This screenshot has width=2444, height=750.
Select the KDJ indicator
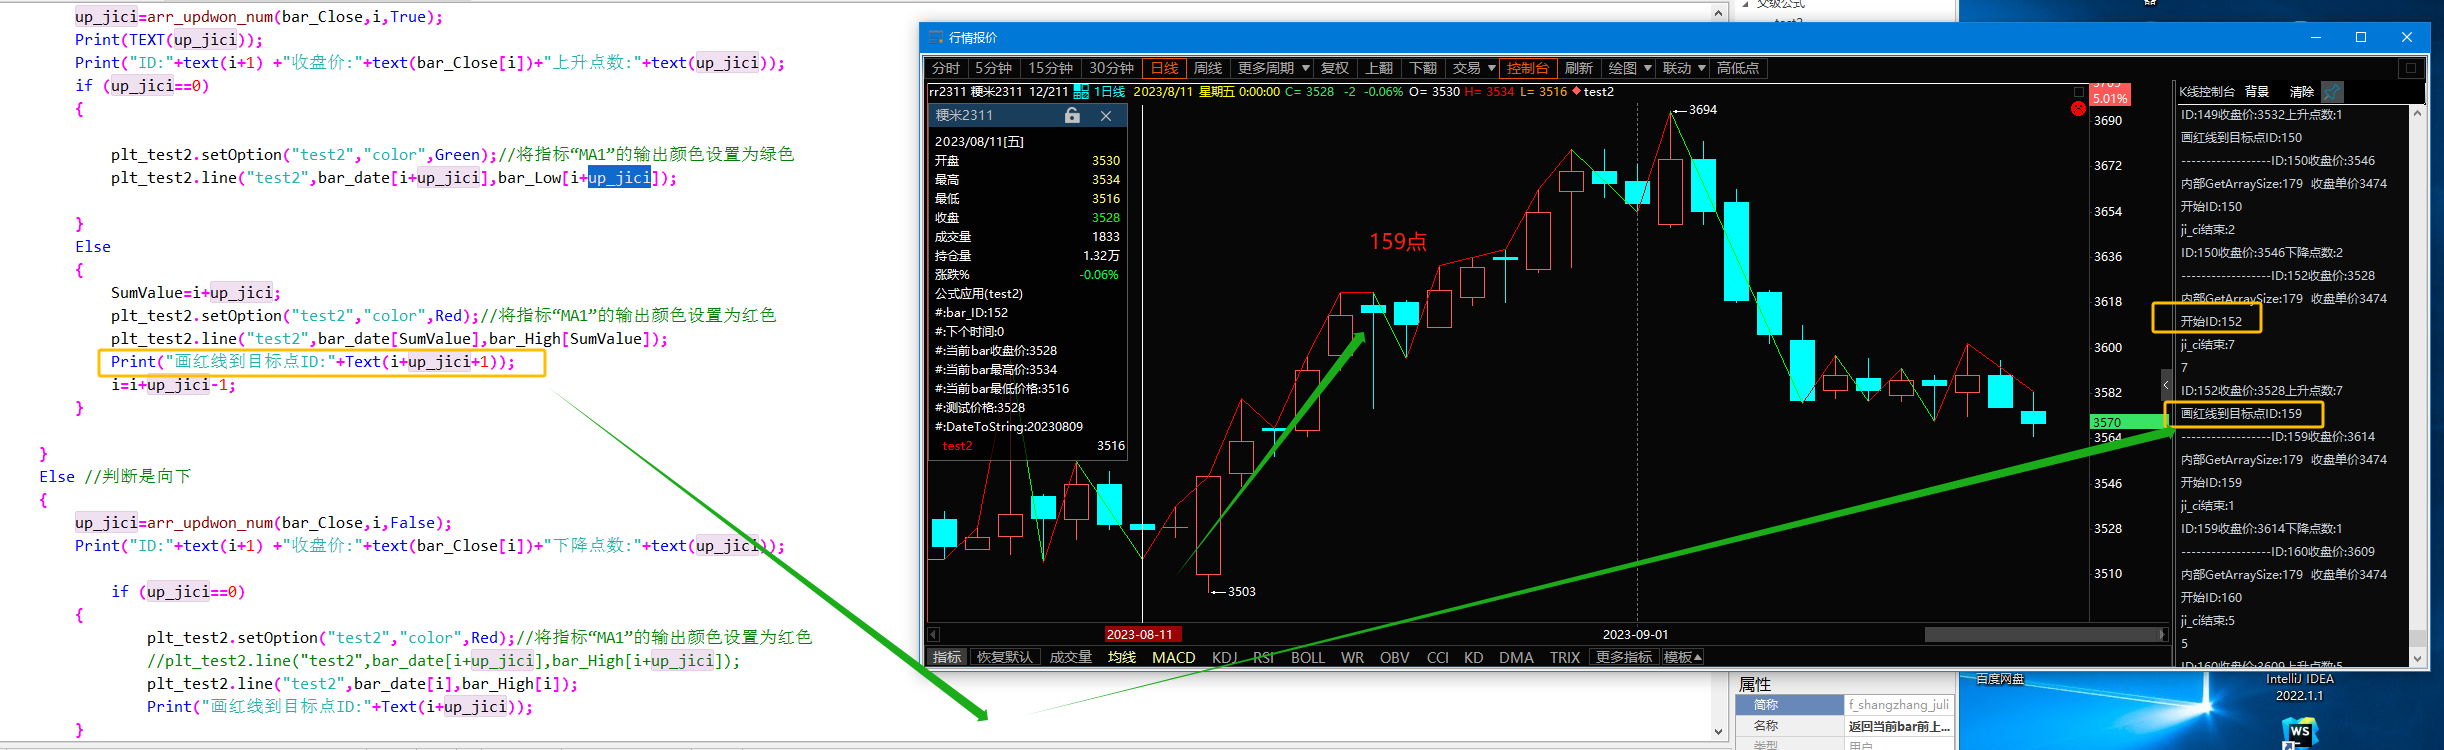click(x=1225, y=657)
